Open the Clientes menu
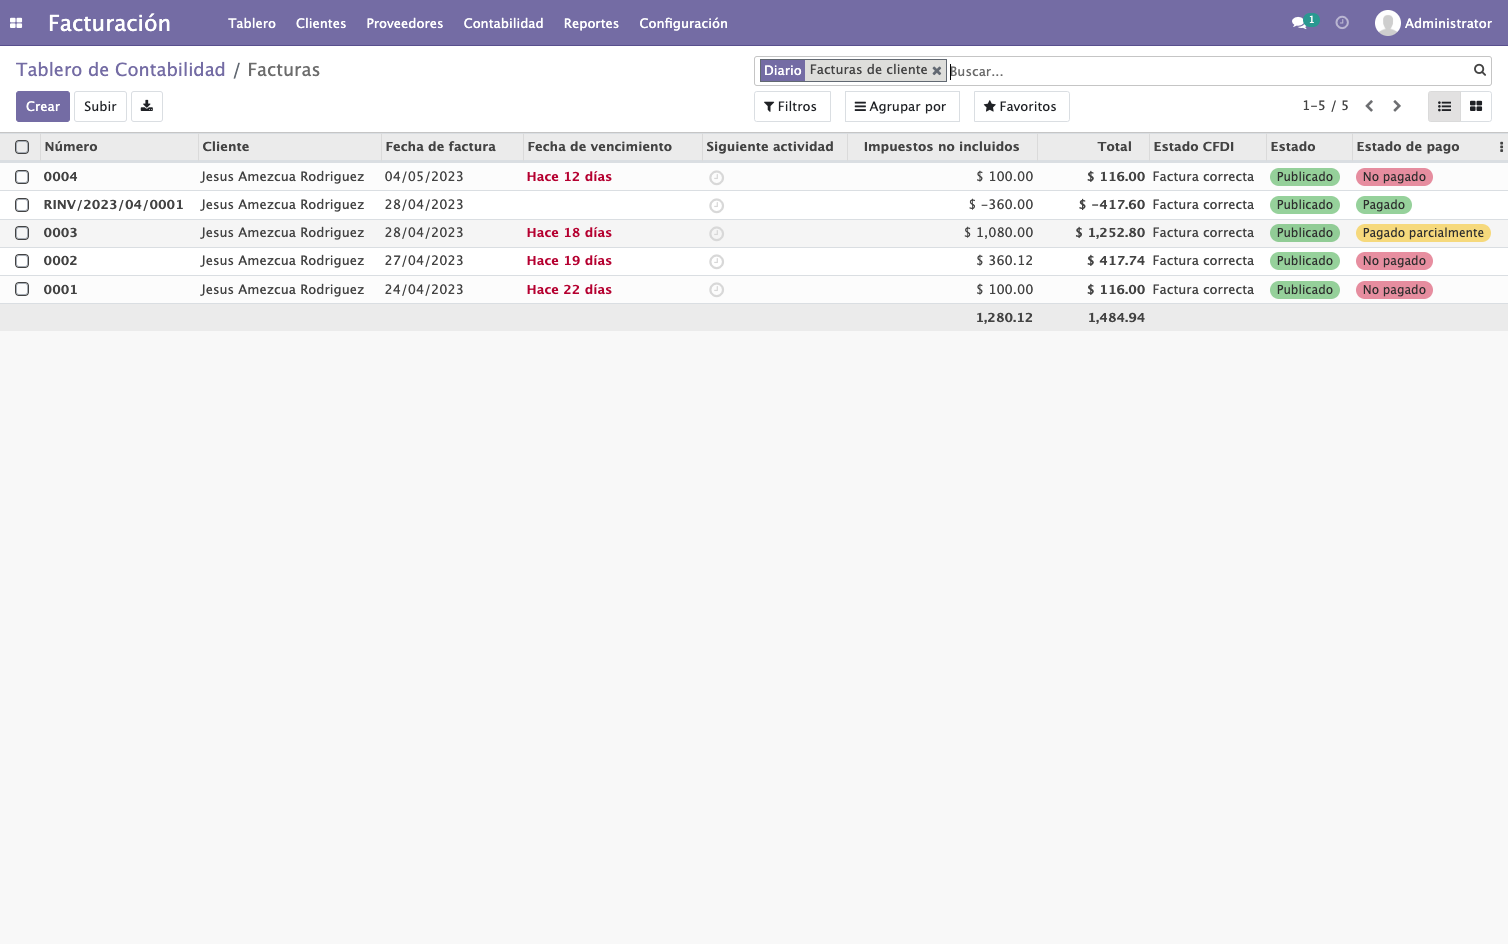1508x944 pixels. [x=321, y=23]
